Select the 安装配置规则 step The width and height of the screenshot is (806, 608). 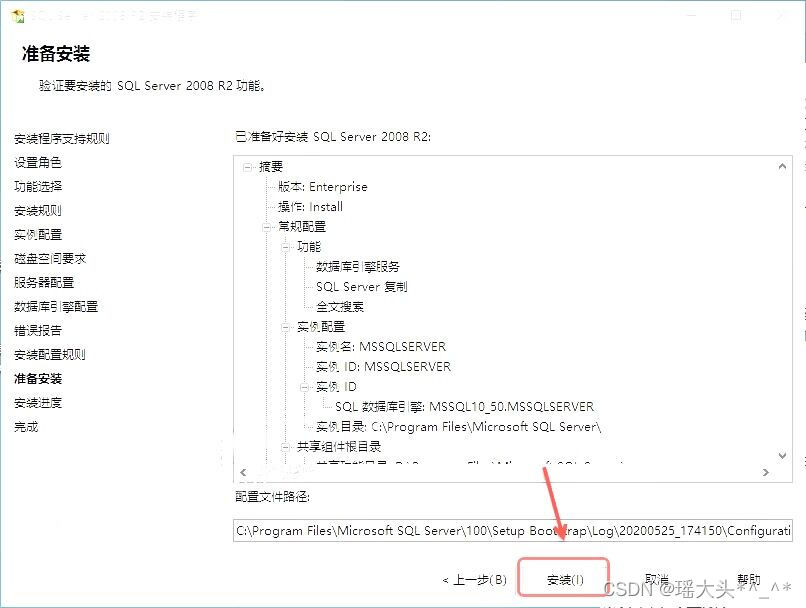pyautogui.click(x=50, y=354)
